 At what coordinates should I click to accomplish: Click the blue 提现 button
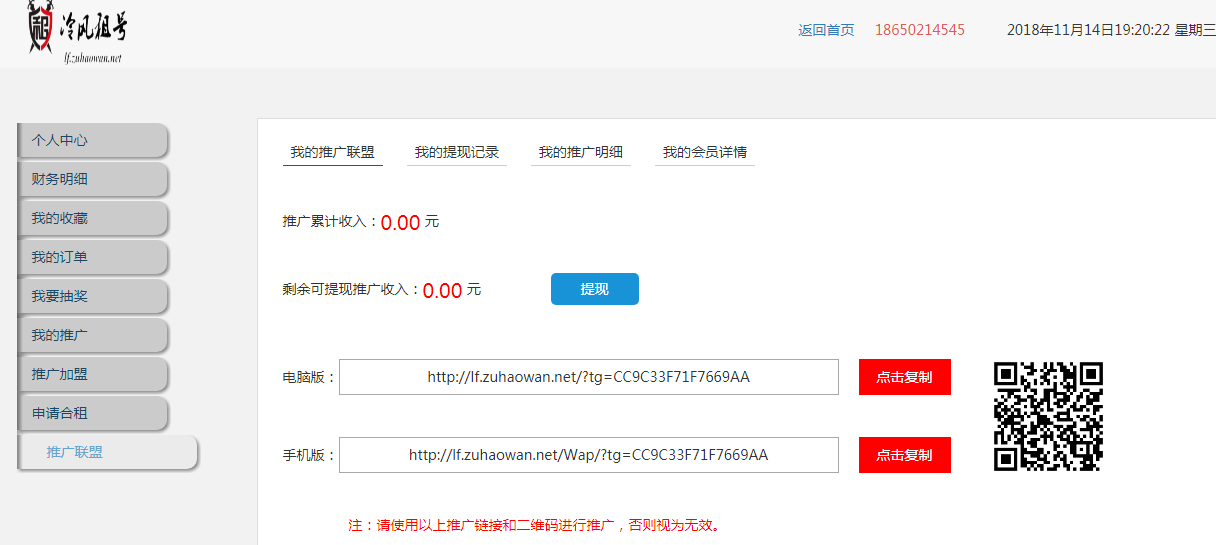pyautogui.click(x=595, y=289)
